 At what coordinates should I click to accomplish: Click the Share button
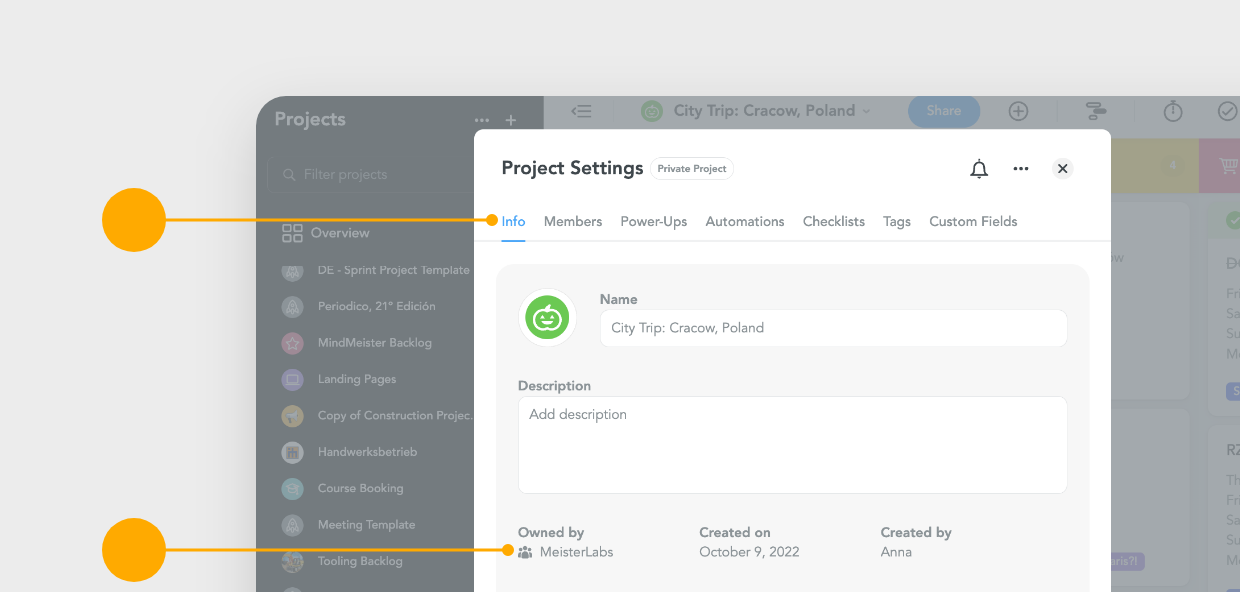pyautogui.click(x=944, y=111)
